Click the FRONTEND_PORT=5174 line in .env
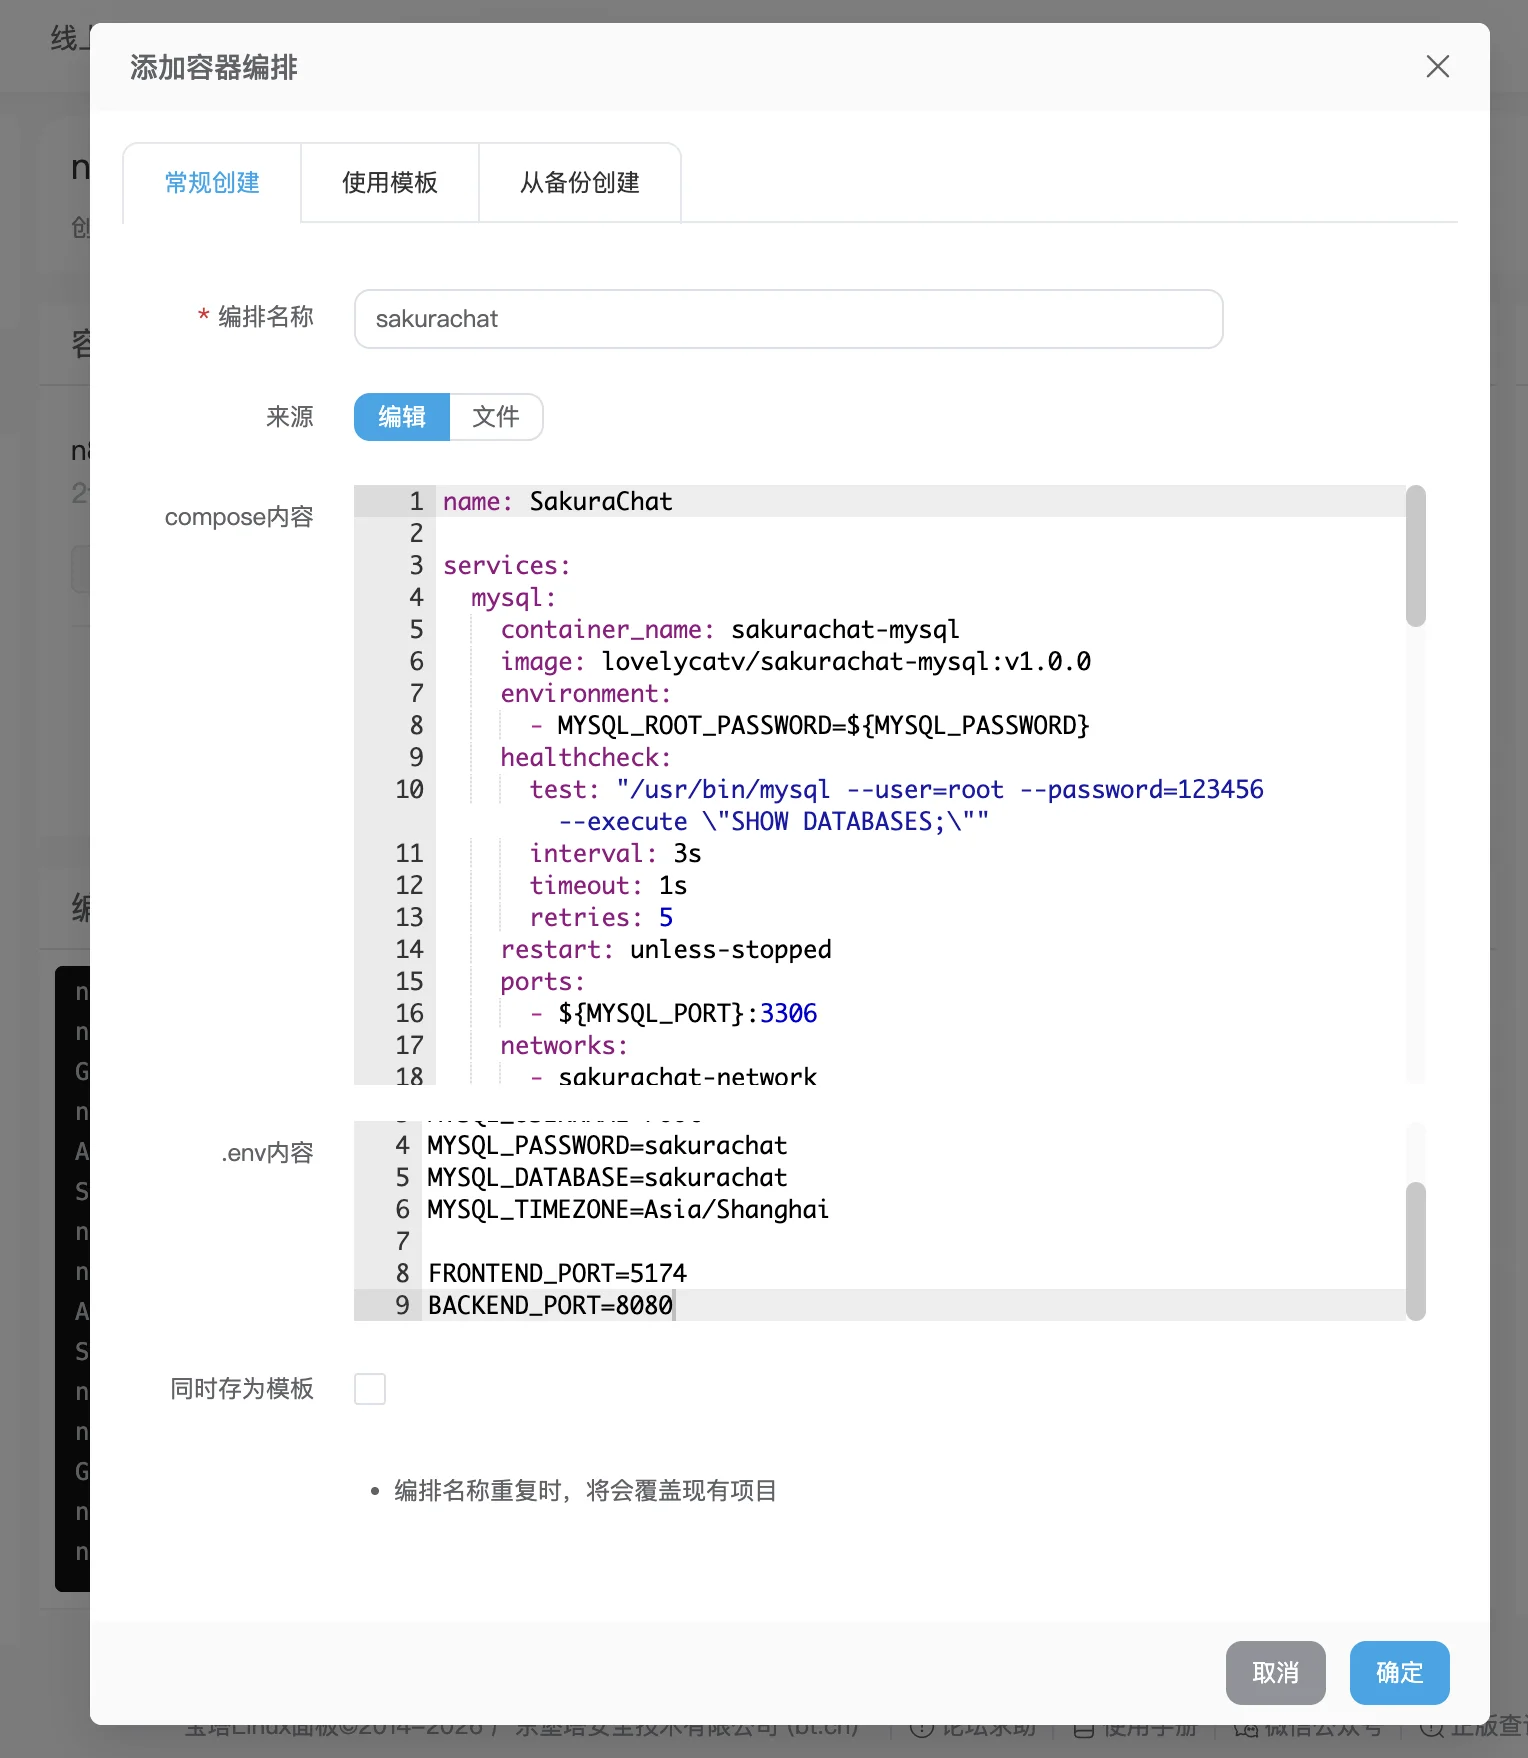The height and width of the screenshot is (1758, 1528). point(557,1273)
